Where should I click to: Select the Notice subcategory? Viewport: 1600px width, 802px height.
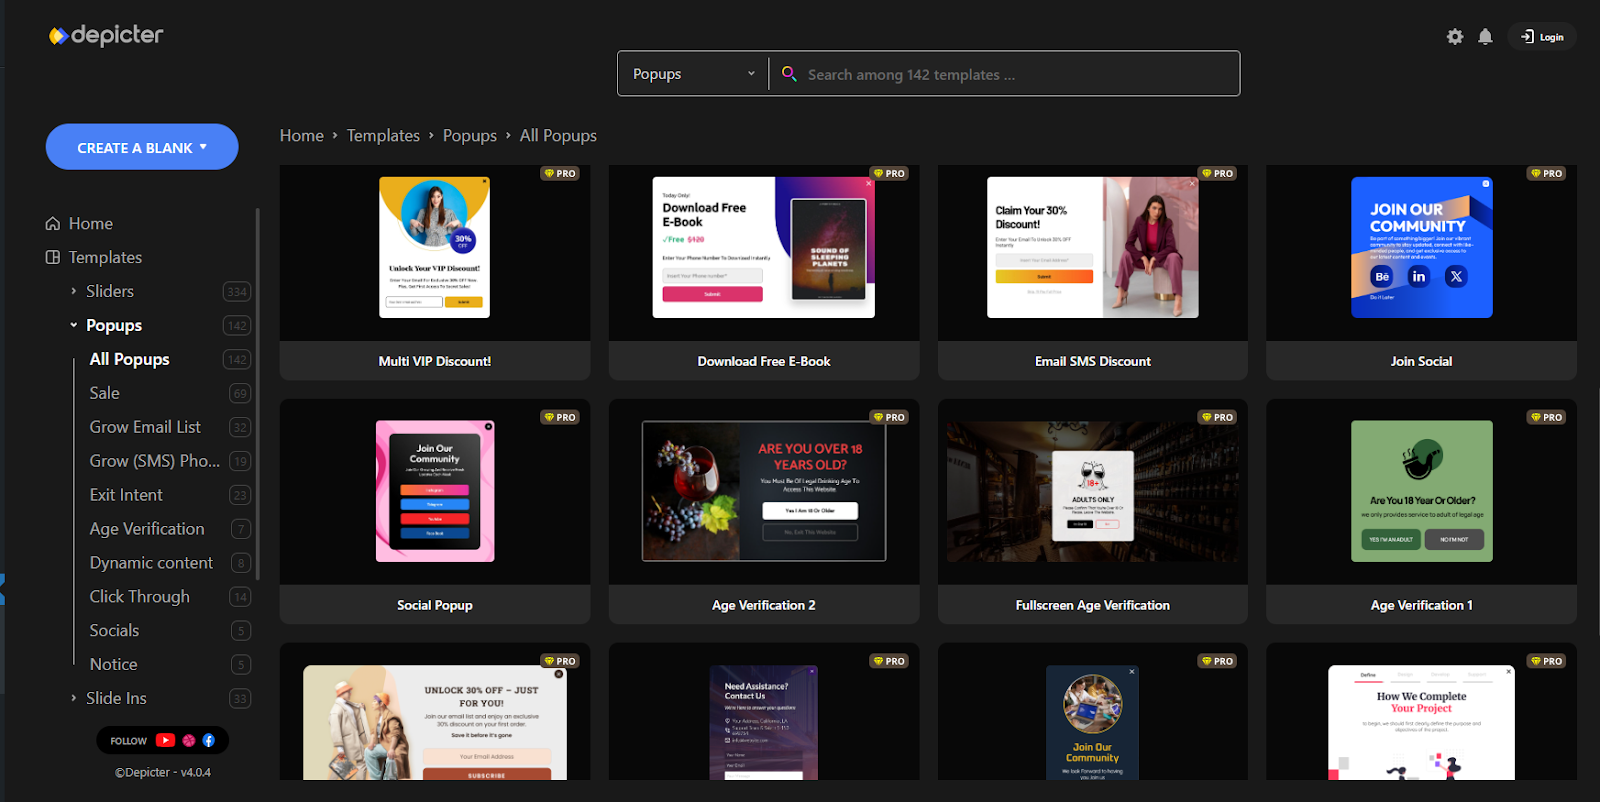113,665
